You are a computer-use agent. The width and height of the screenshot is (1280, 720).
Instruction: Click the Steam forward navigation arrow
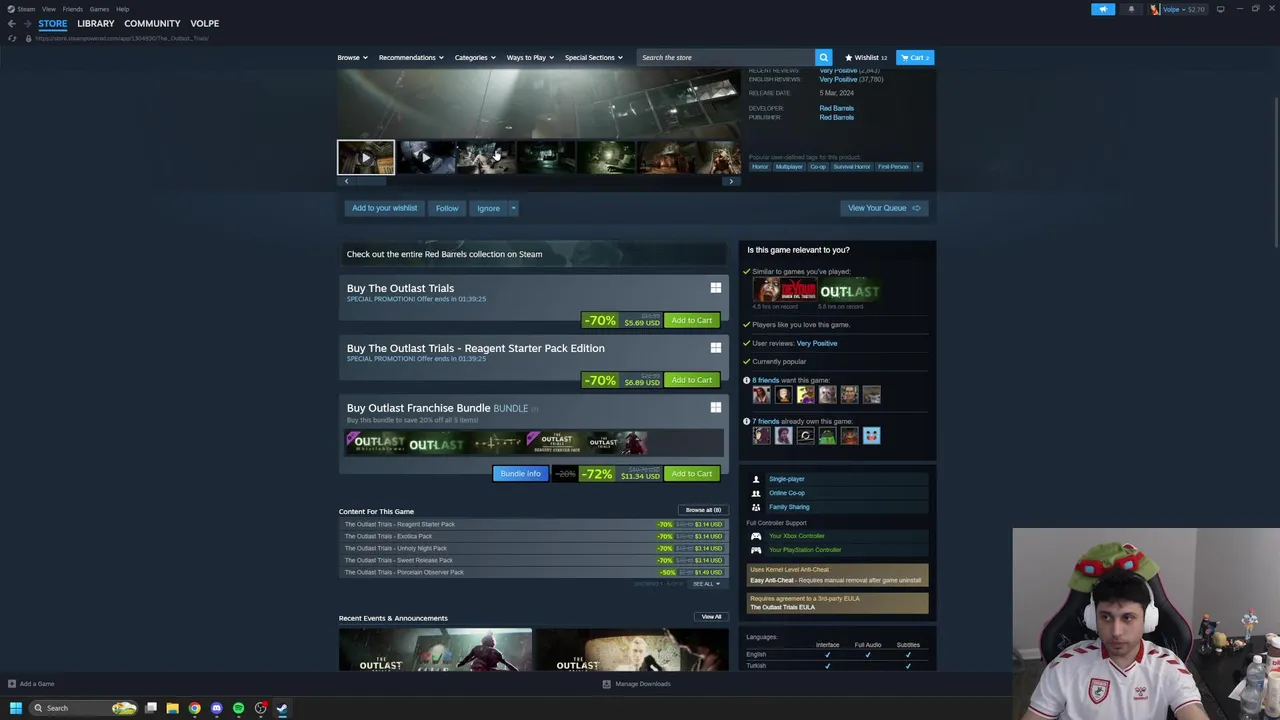pos(26,23)
